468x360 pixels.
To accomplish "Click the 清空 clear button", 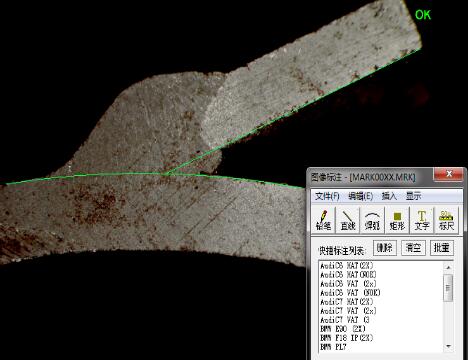I will [x=413, y=248].
